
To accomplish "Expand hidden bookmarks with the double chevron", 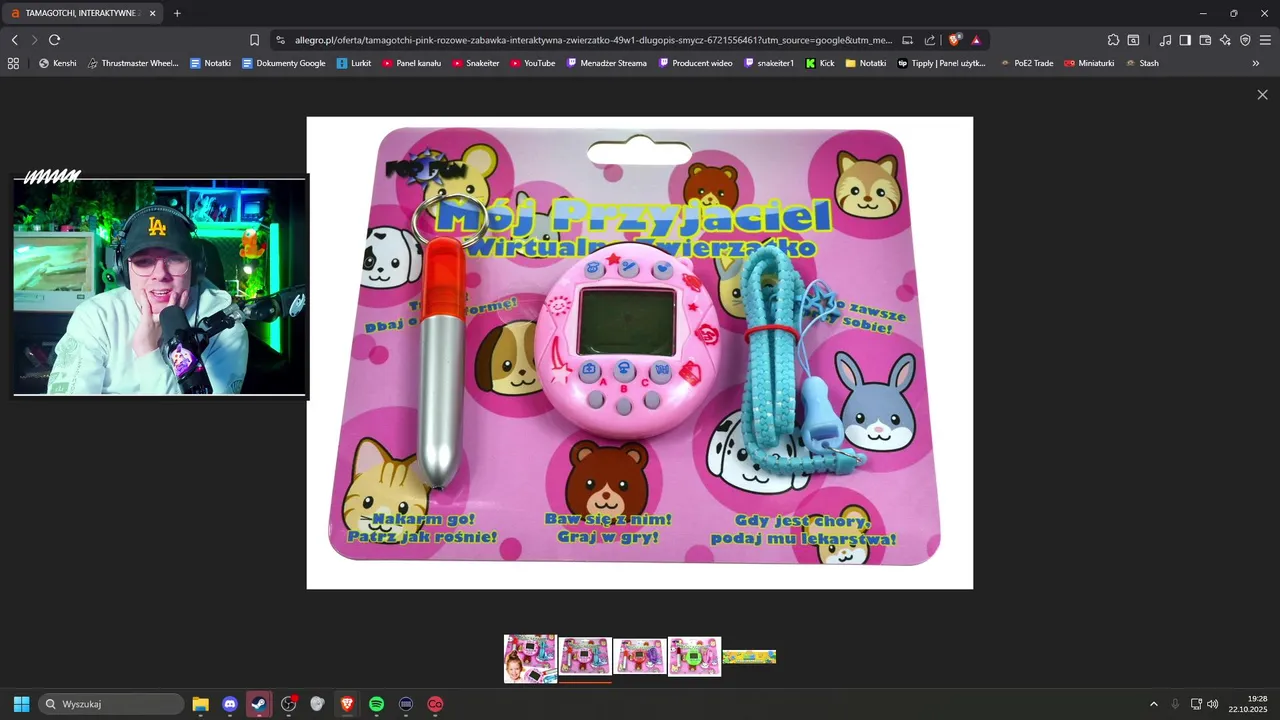I will 1256,63.
